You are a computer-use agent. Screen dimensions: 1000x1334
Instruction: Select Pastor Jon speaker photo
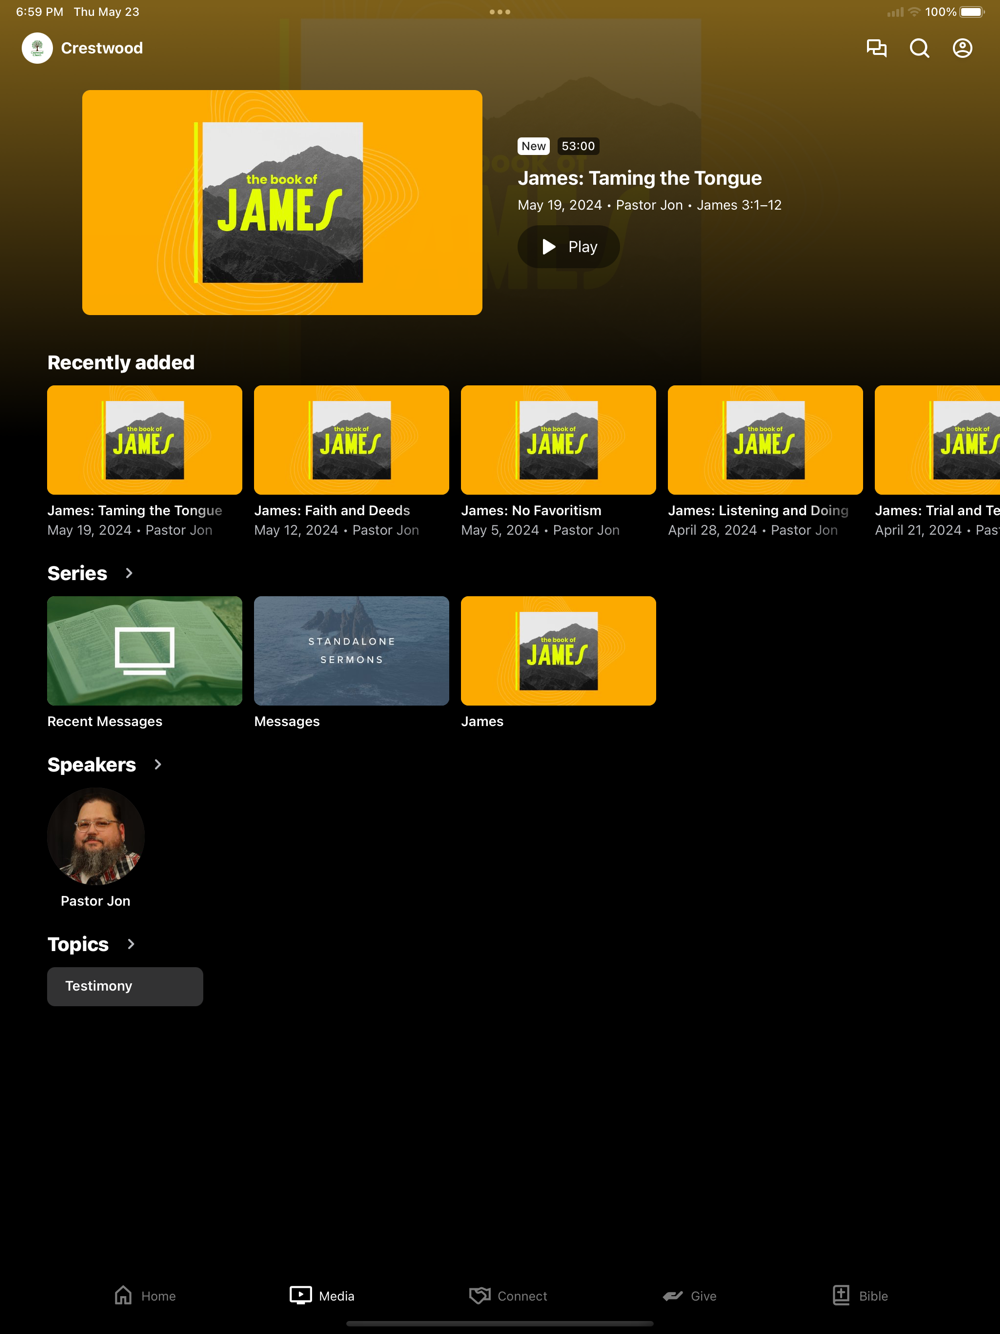pyautogui.click(x=96, y=836)
